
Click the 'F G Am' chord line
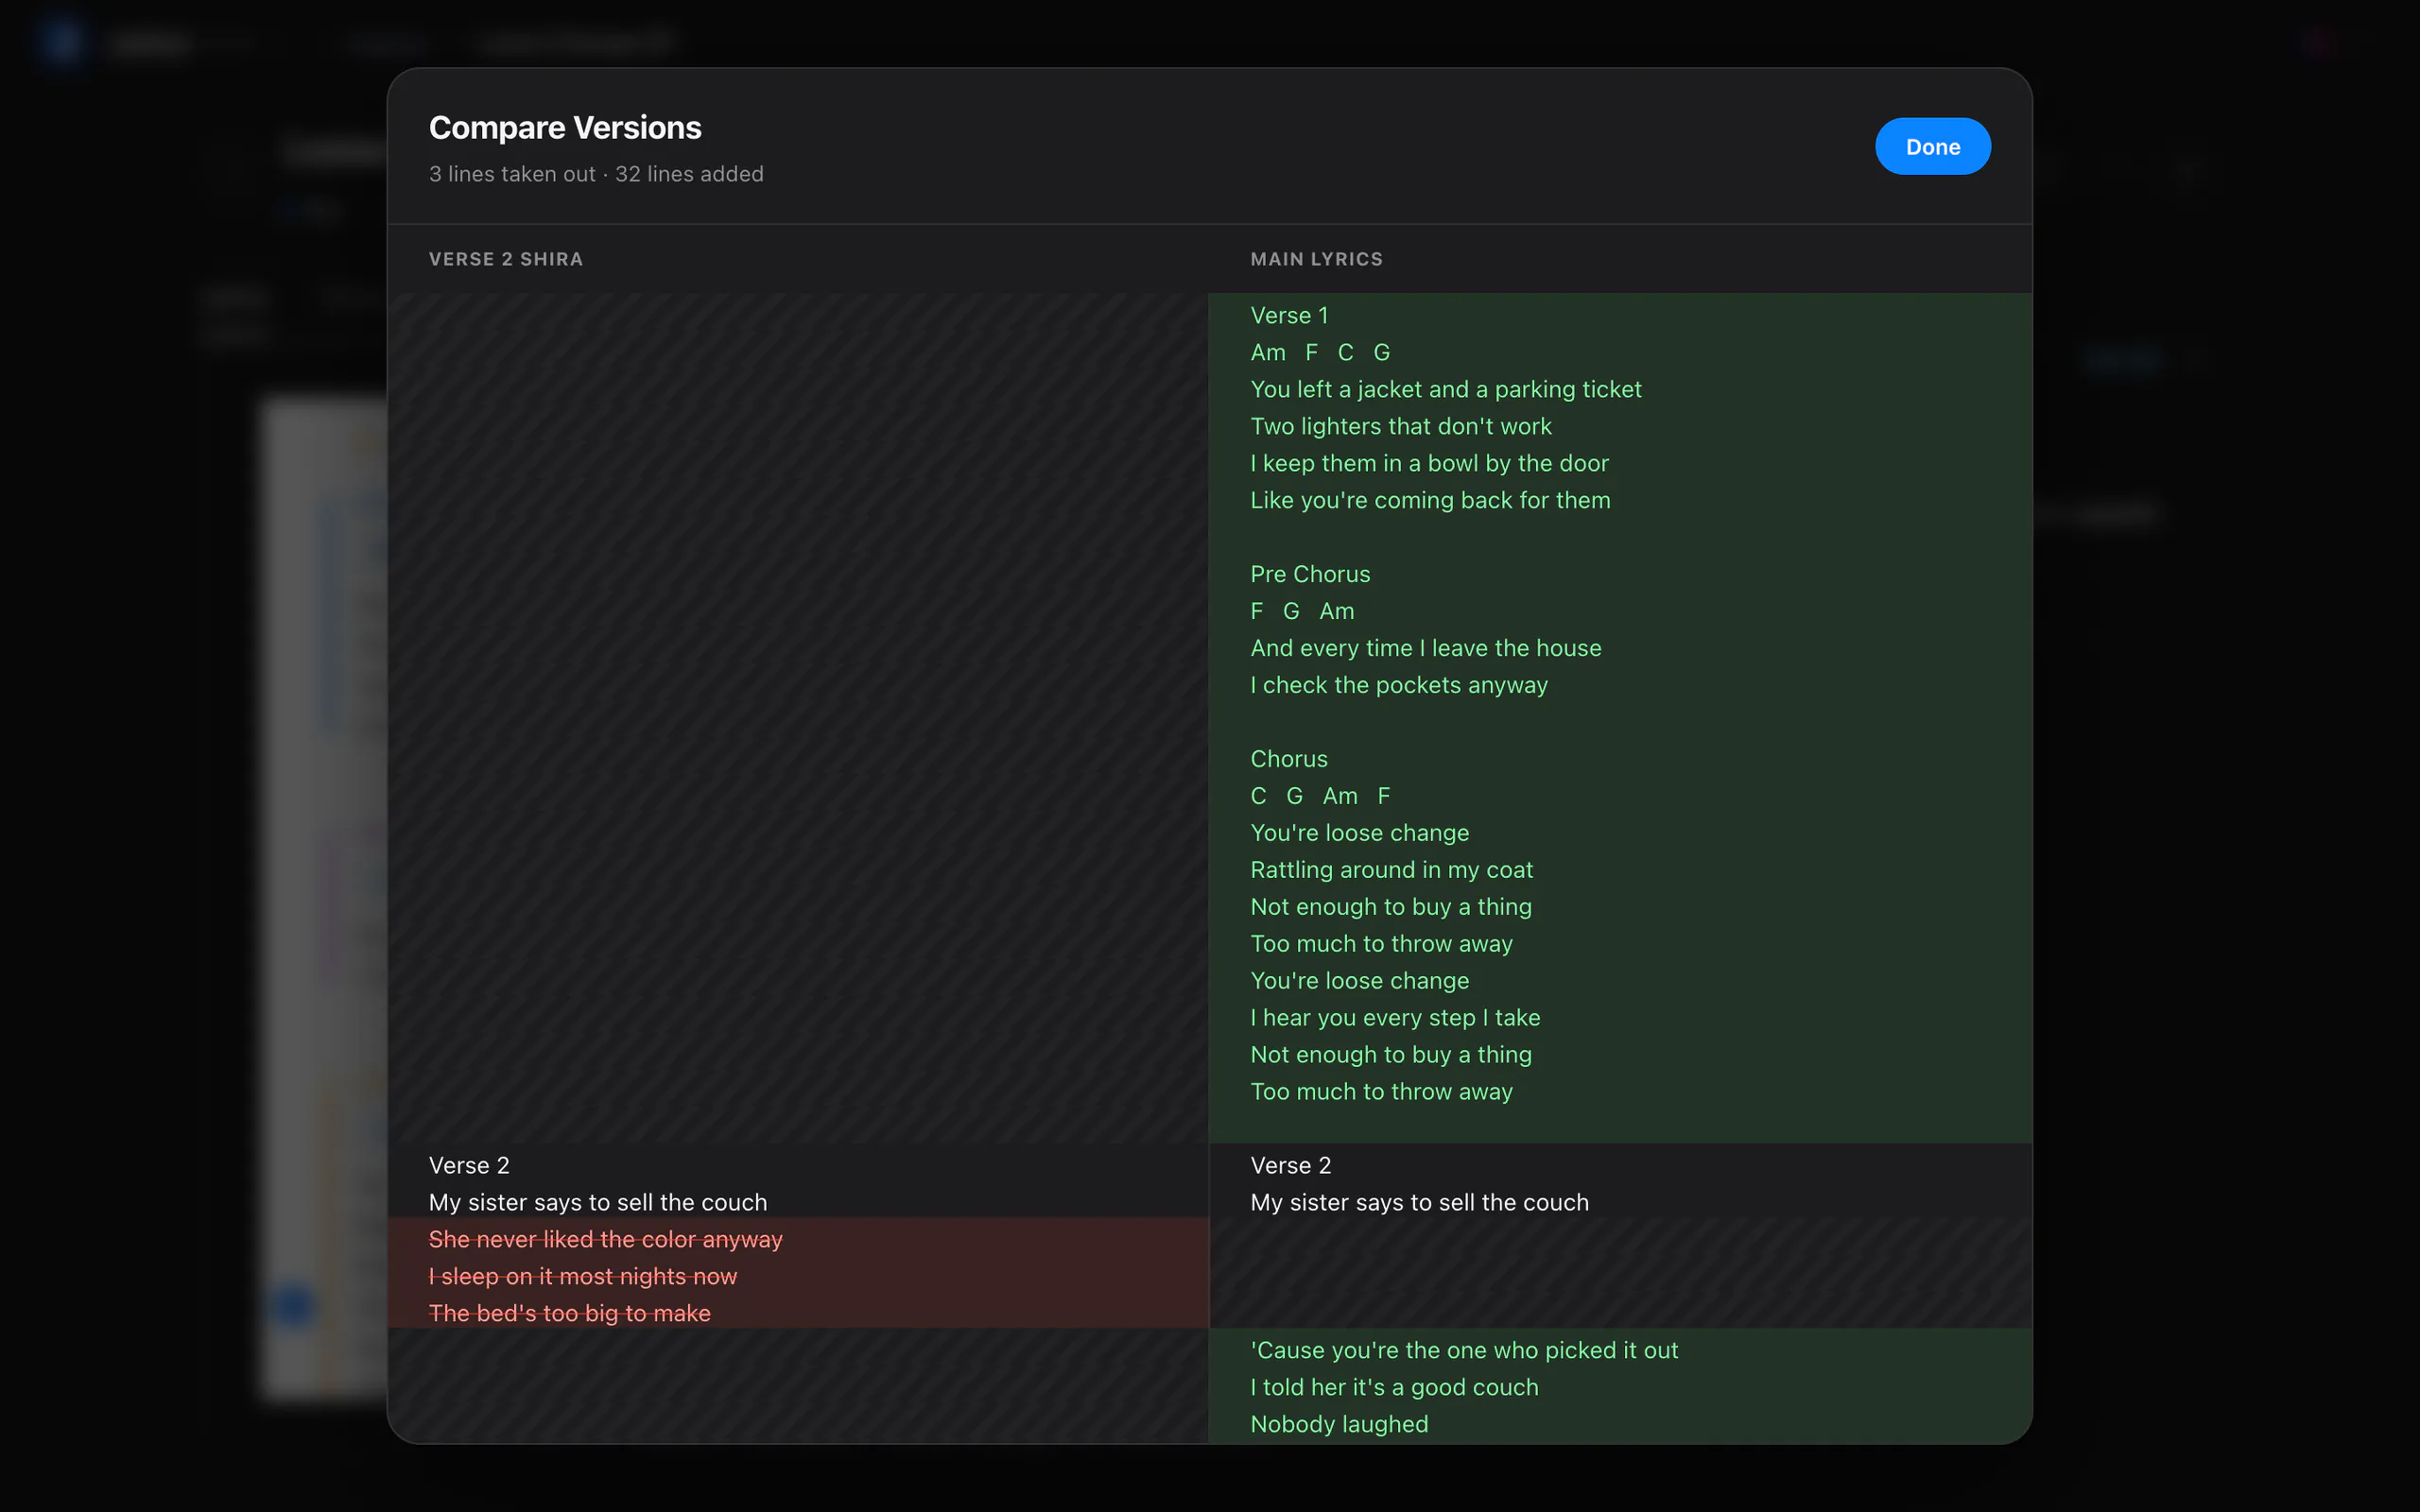pos(1302,611)
